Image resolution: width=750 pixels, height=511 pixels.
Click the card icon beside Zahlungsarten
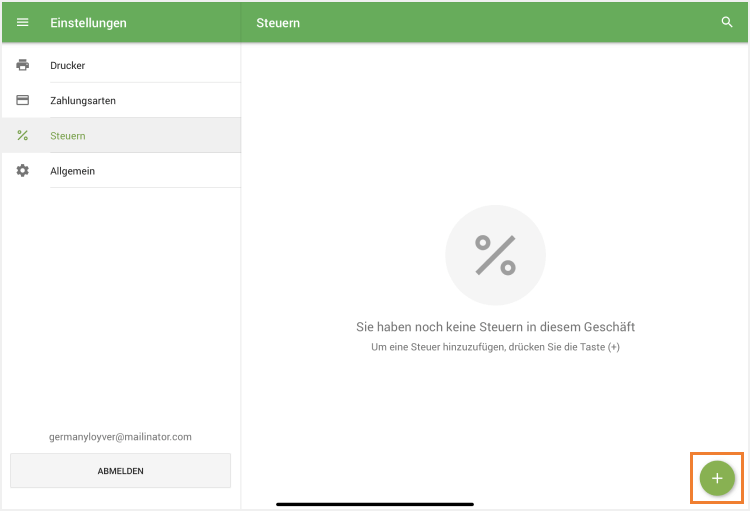point(23,100)
